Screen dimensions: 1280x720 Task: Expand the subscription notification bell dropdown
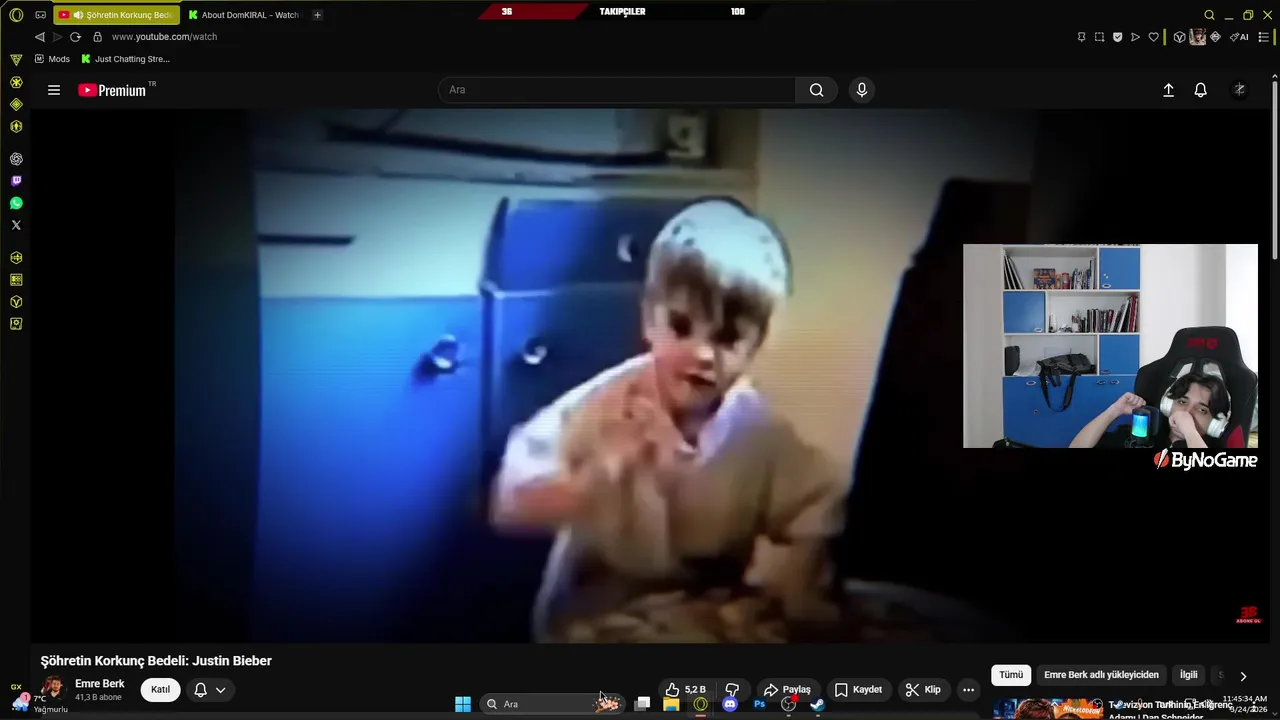[210, 689]
